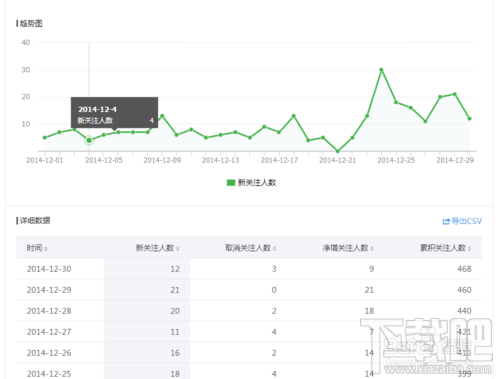Select the 2014-12-29 table row
Image resolution: width=500 pixels, height=379 pixels.
click(249, 290)
